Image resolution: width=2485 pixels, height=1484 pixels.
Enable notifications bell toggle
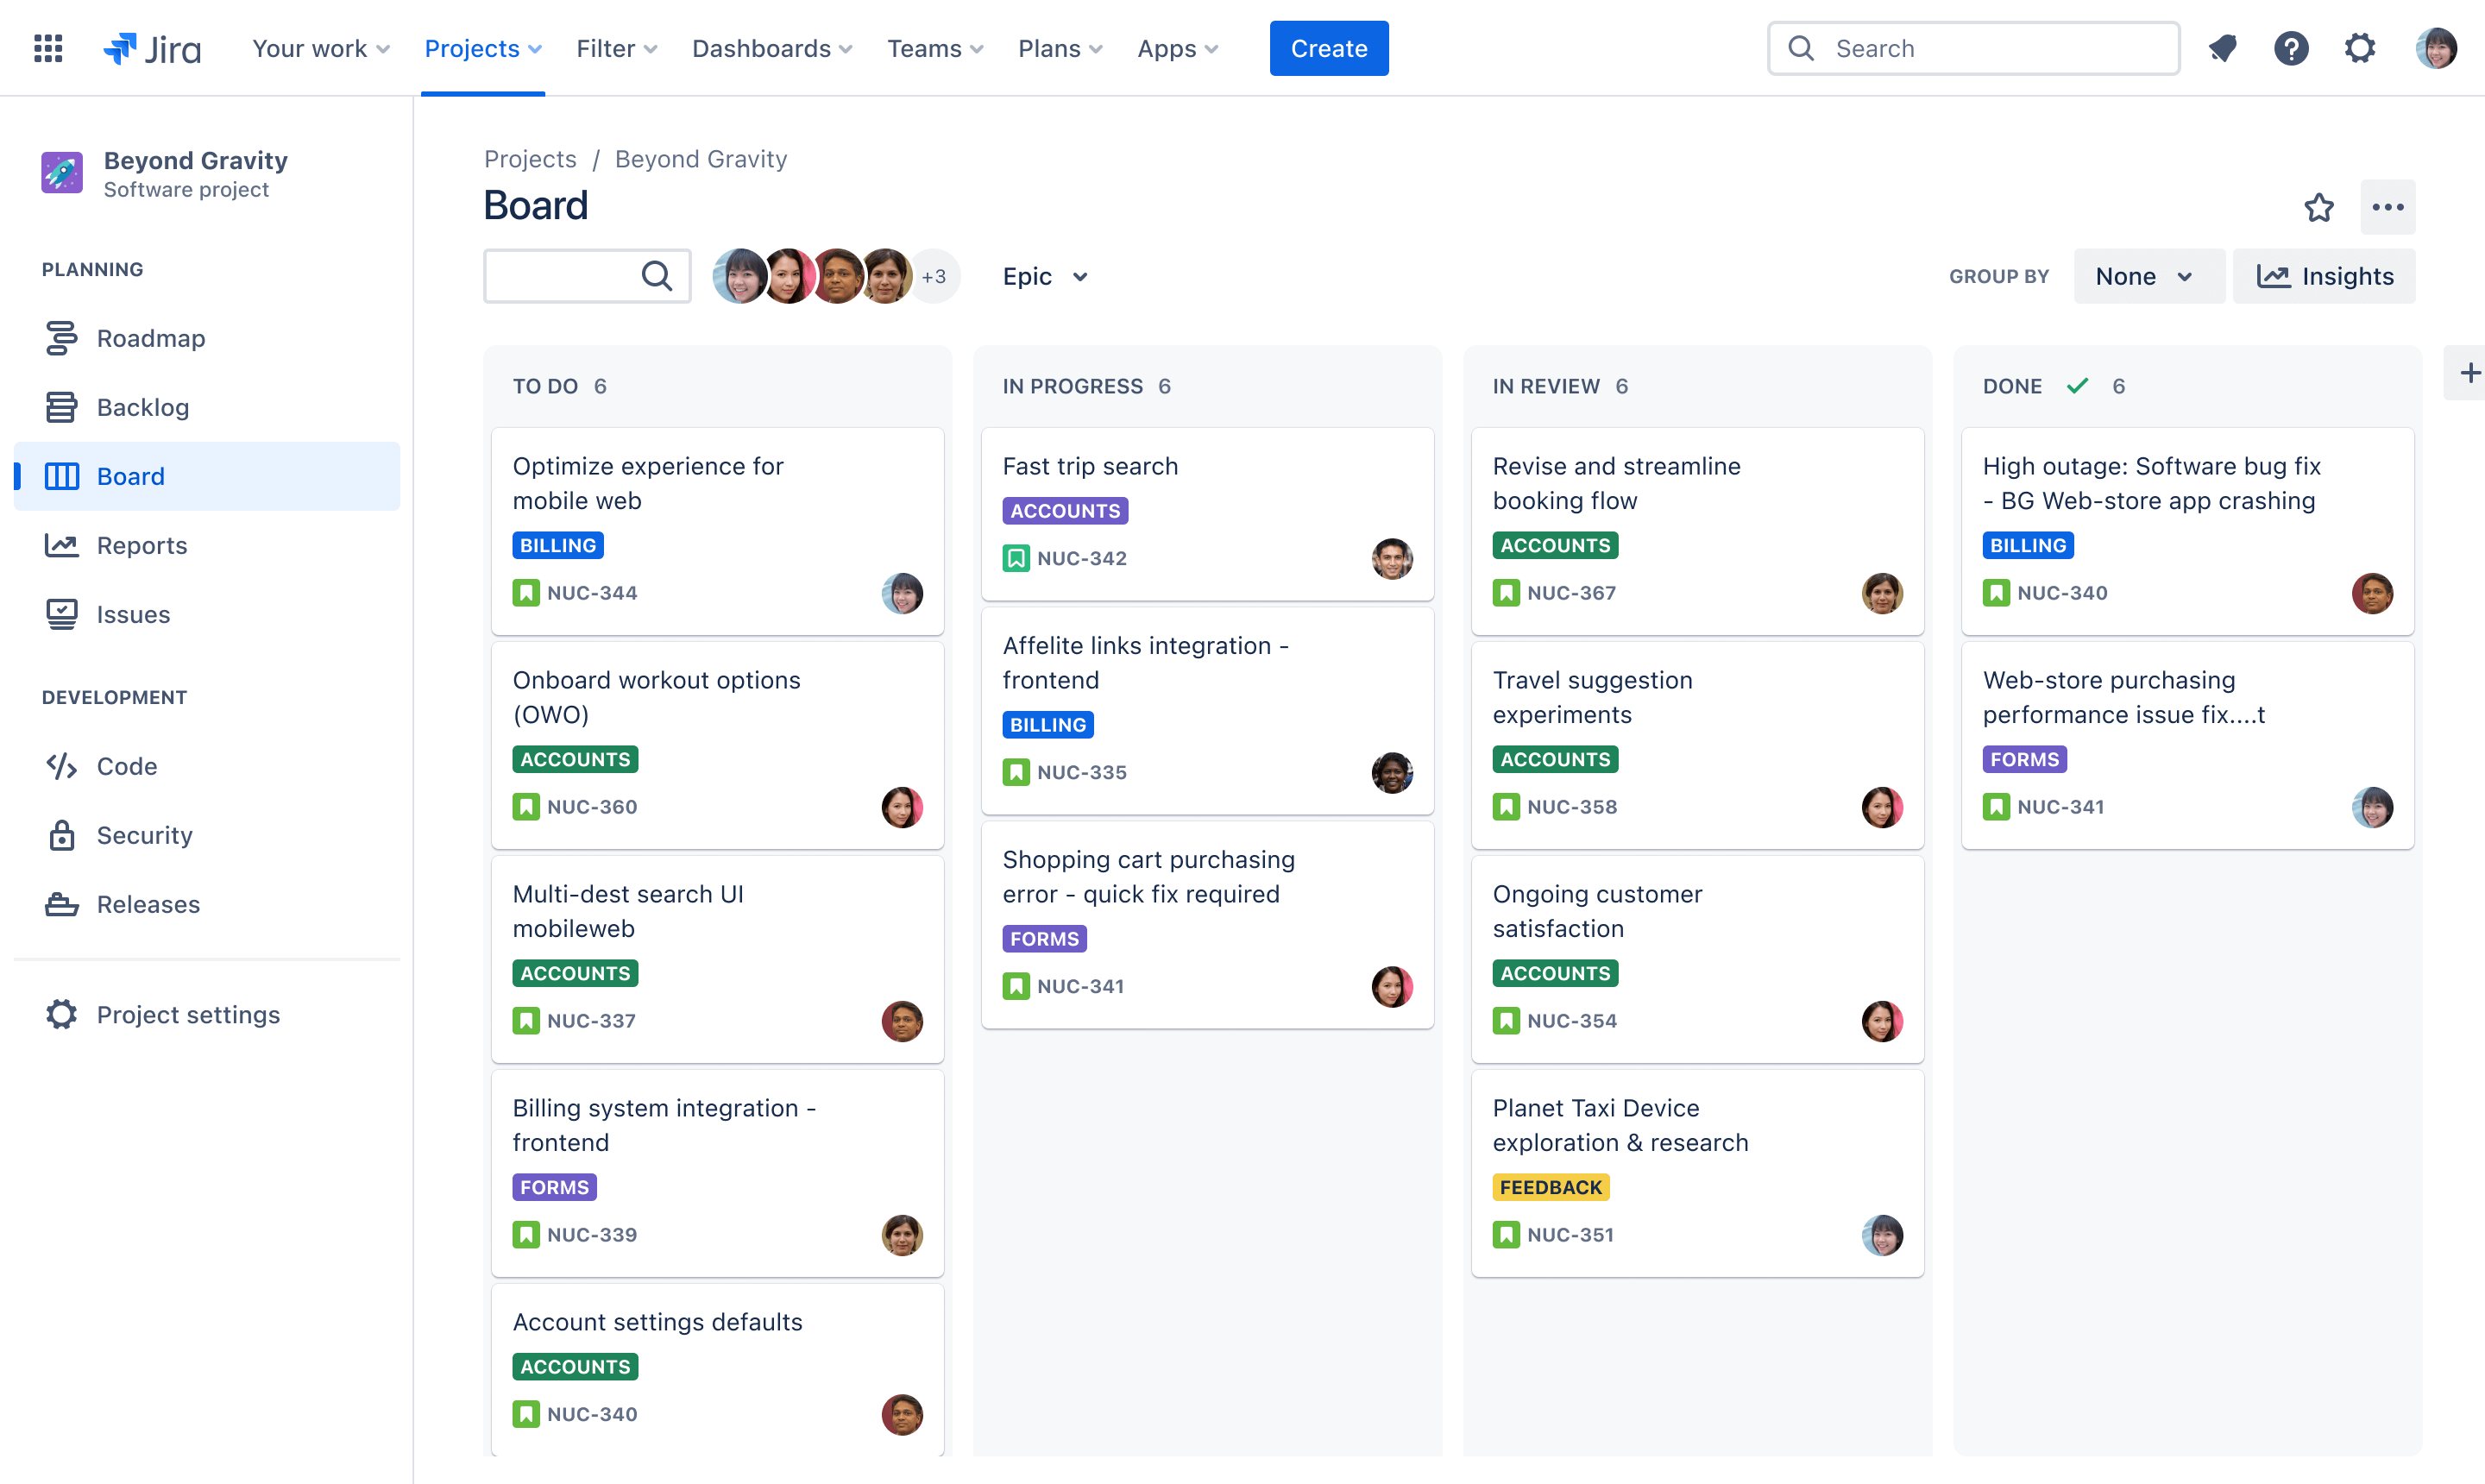tap(2224, 47)
